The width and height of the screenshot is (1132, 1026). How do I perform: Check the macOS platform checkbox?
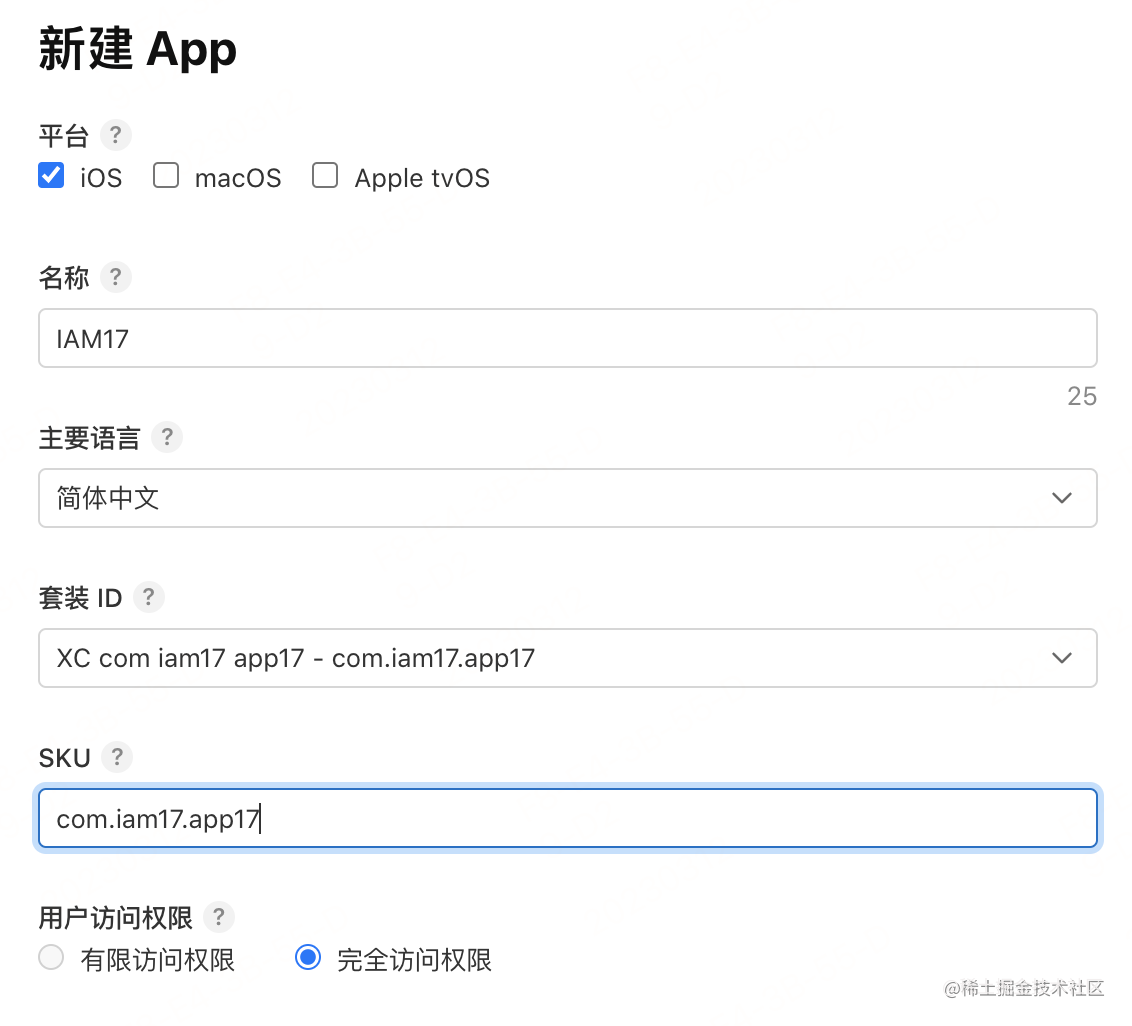pos(166,175)
